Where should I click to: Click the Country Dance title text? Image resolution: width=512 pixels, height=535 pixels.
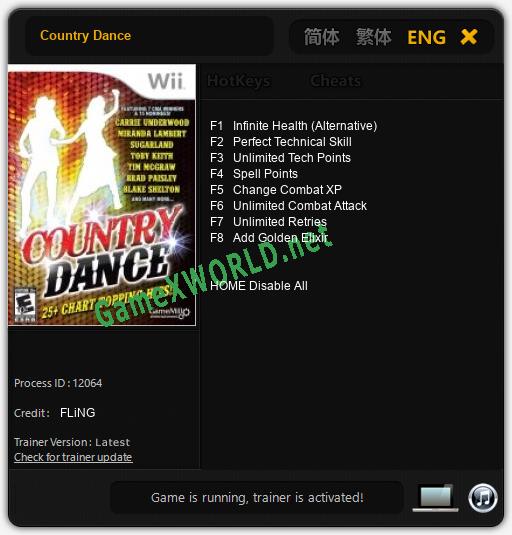86,36
